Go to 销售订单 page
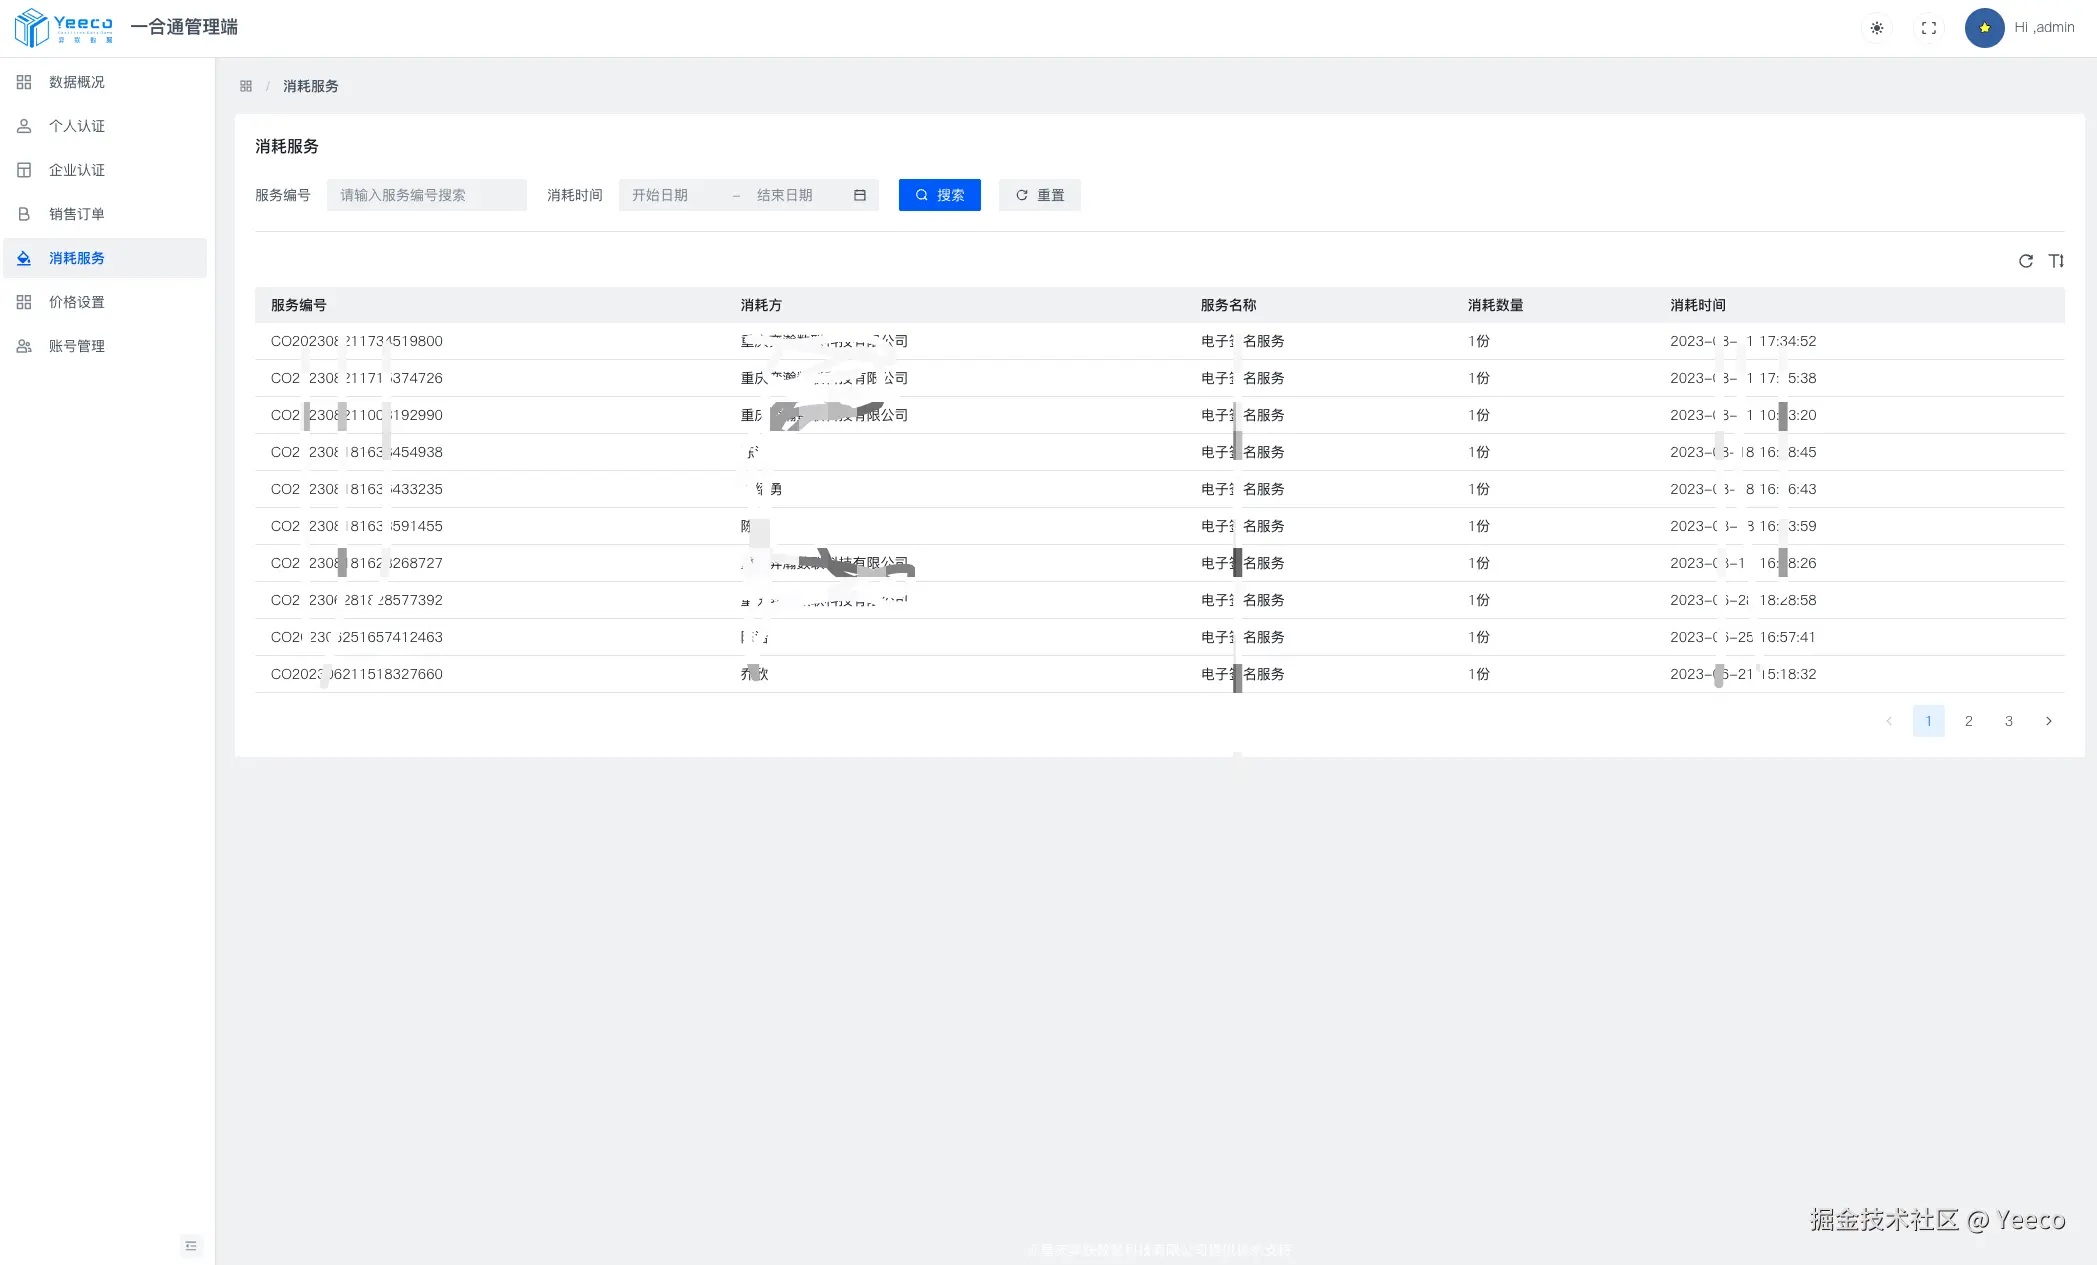Screen dimensions: 2097x1265 pos(77,214)
